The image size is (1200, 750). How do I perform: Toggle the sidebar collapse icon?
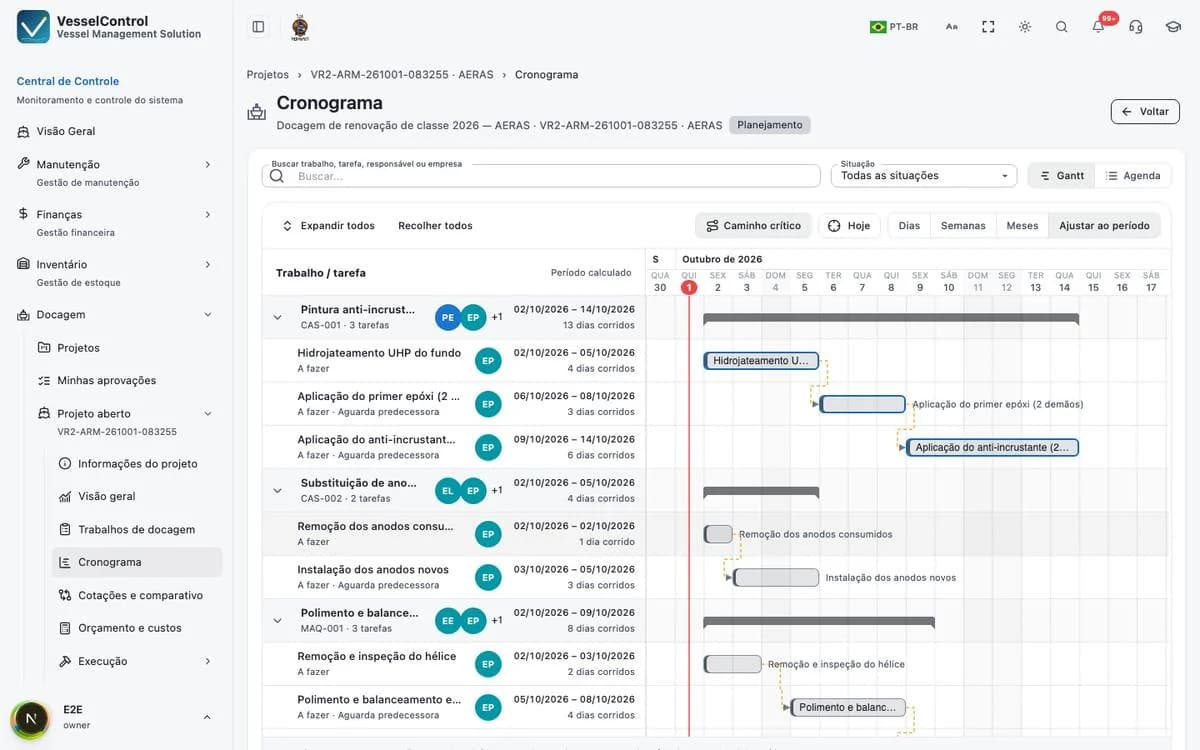(x=258, y=27)
